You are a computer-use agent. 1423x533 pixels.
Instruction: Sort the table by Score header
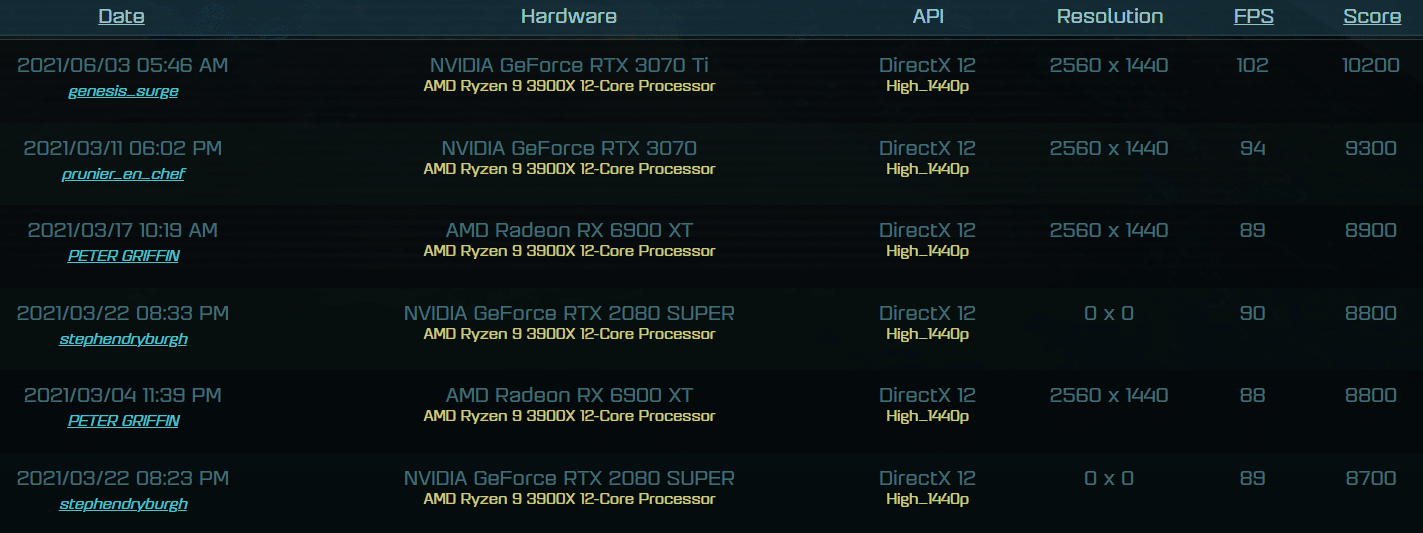1372,16
